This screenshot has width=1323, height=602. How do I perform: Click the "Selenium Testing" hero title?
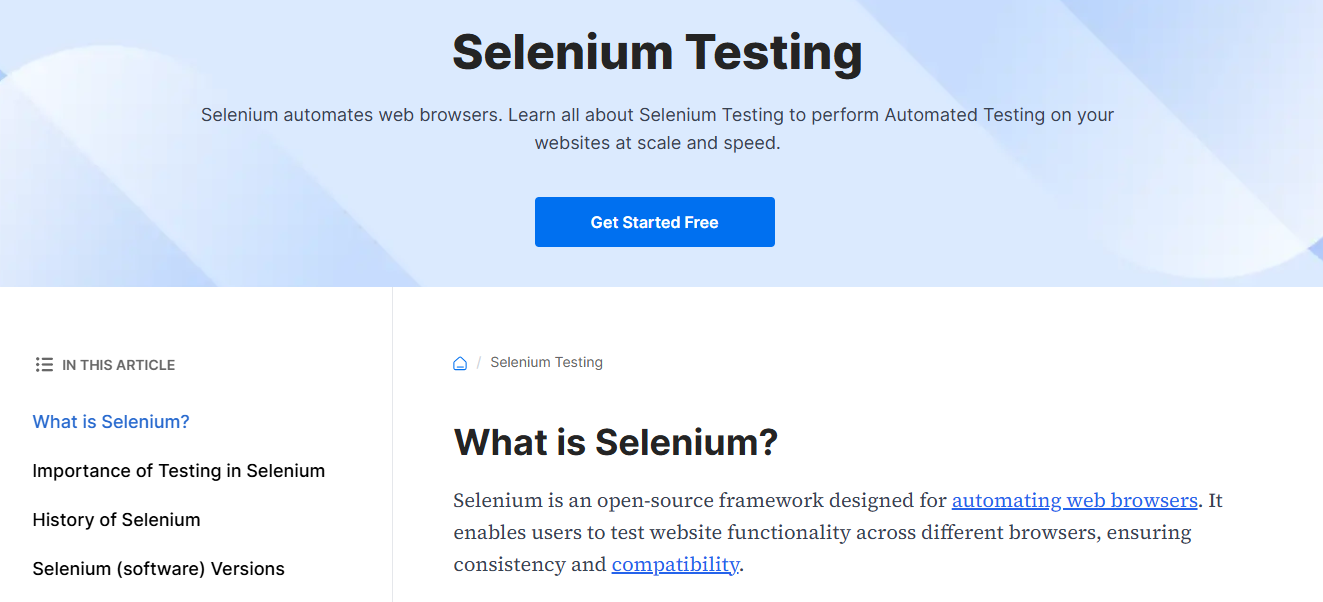click(657, 53)
